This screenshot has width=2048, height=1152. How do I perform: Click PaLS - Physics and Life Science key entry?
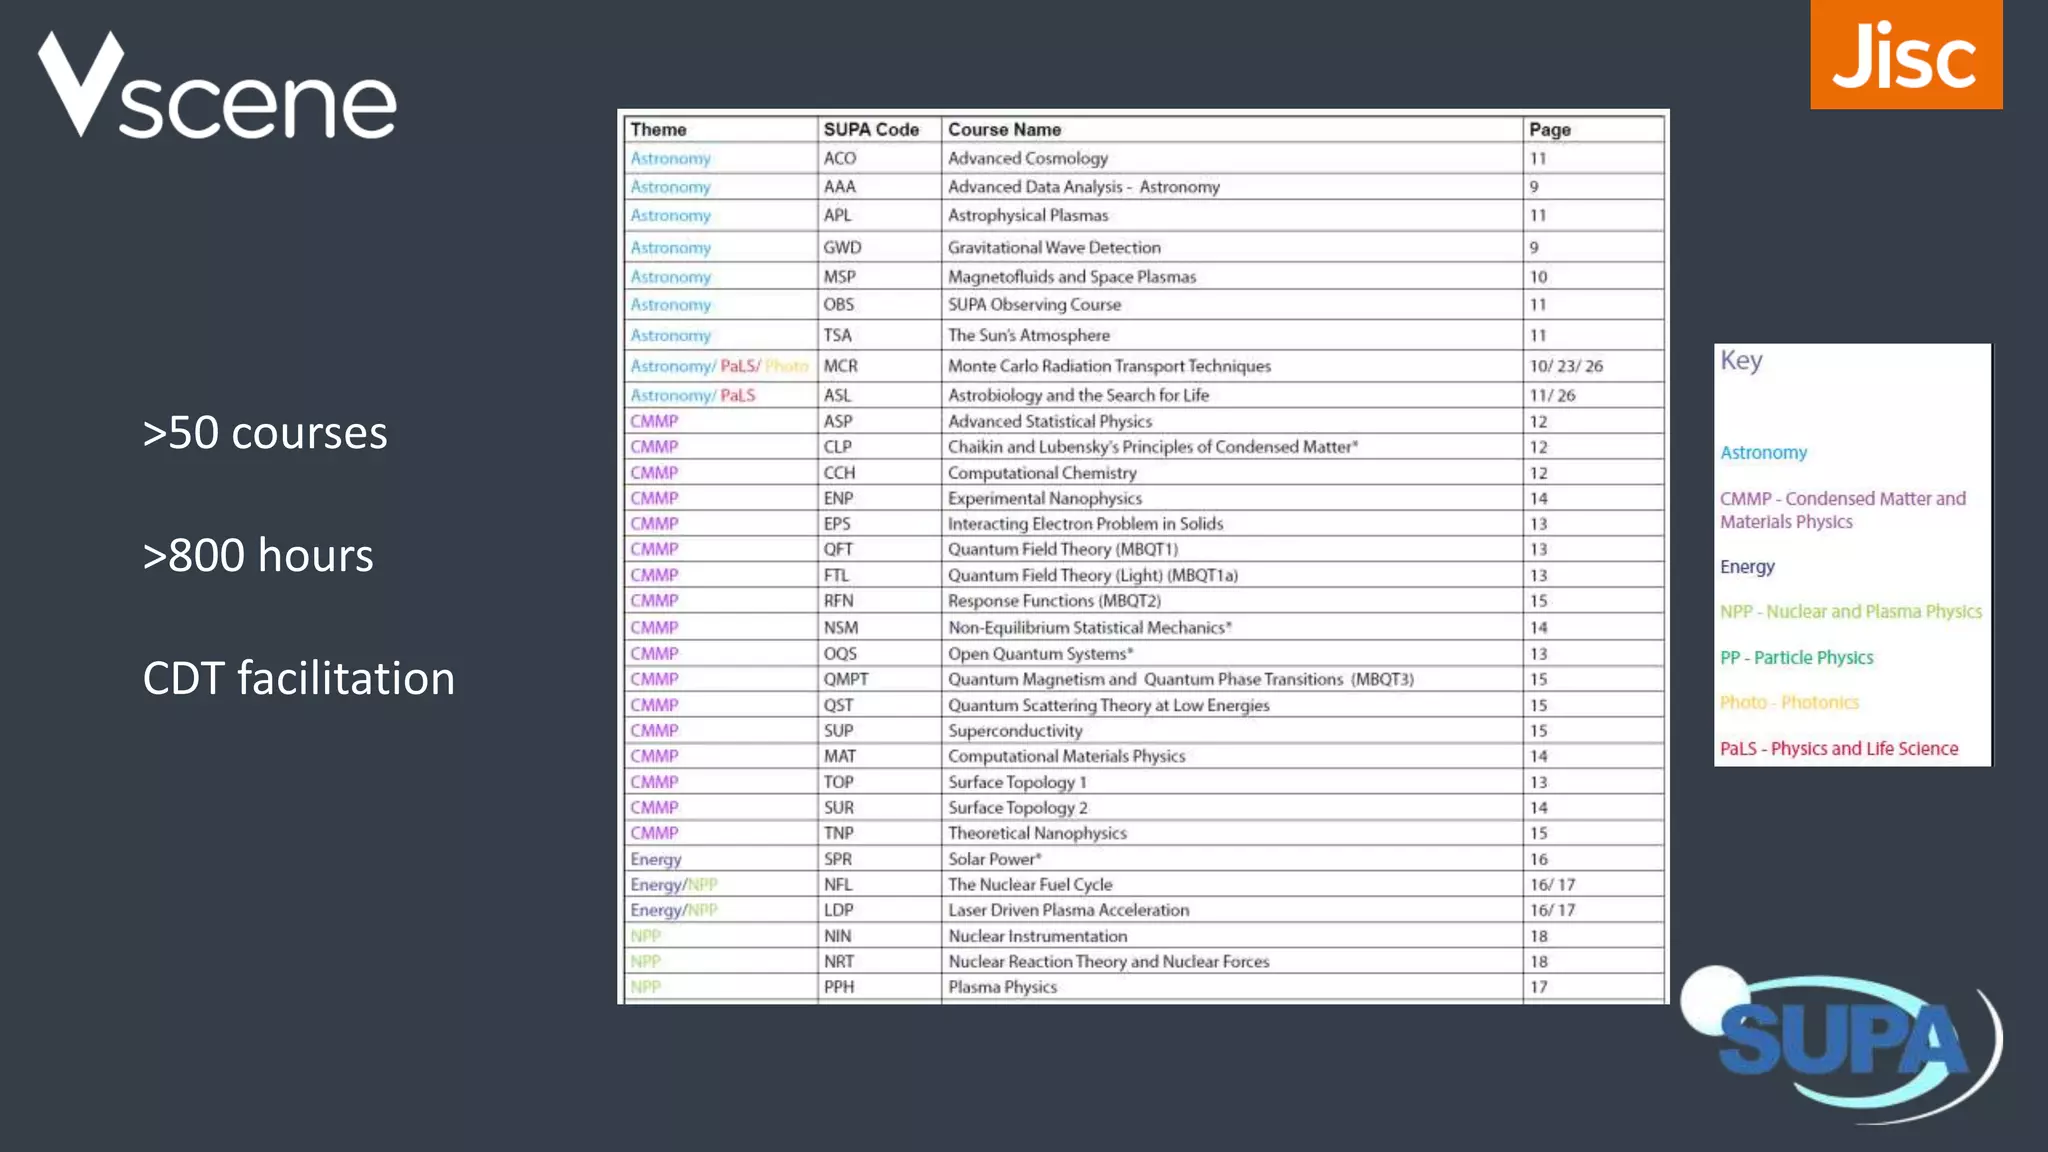tap(1838, 749)
